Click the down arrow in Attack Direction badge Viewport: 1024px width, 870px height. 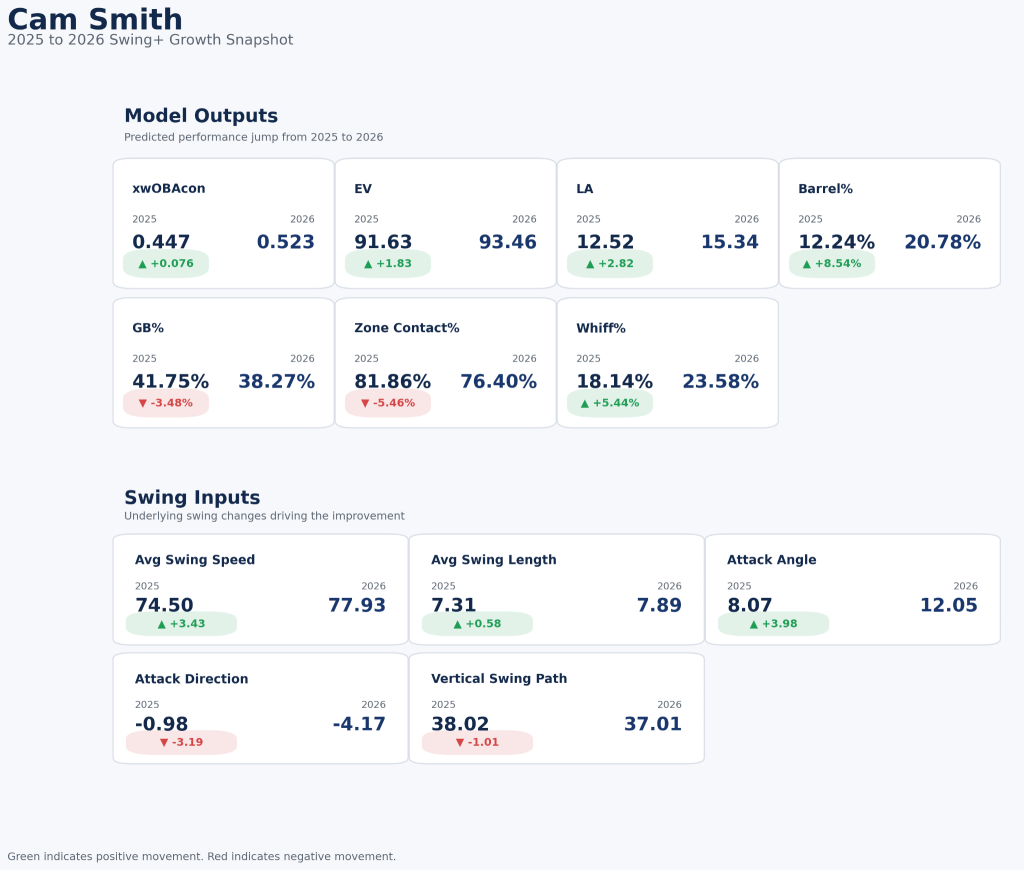[x=164, y=743]
